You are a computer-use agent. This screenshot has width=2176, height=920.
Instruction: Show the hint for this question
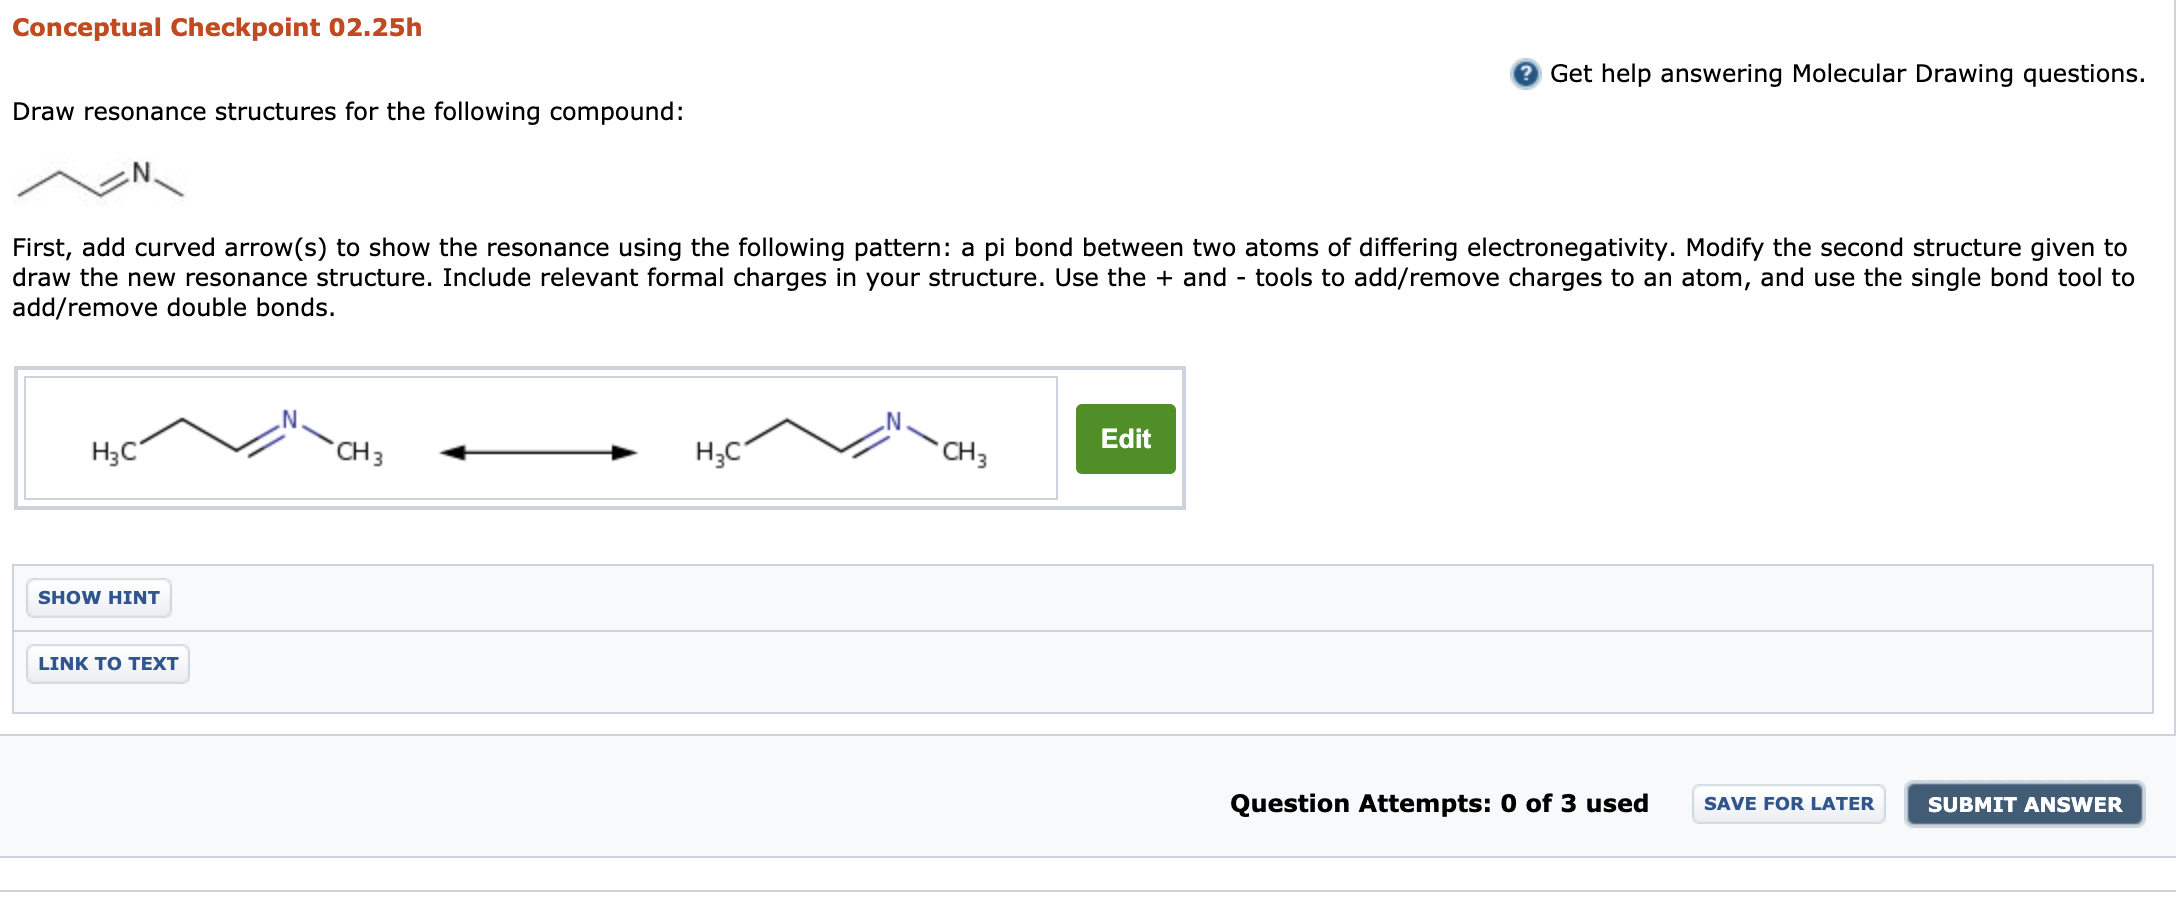click(x=99, y=598)
